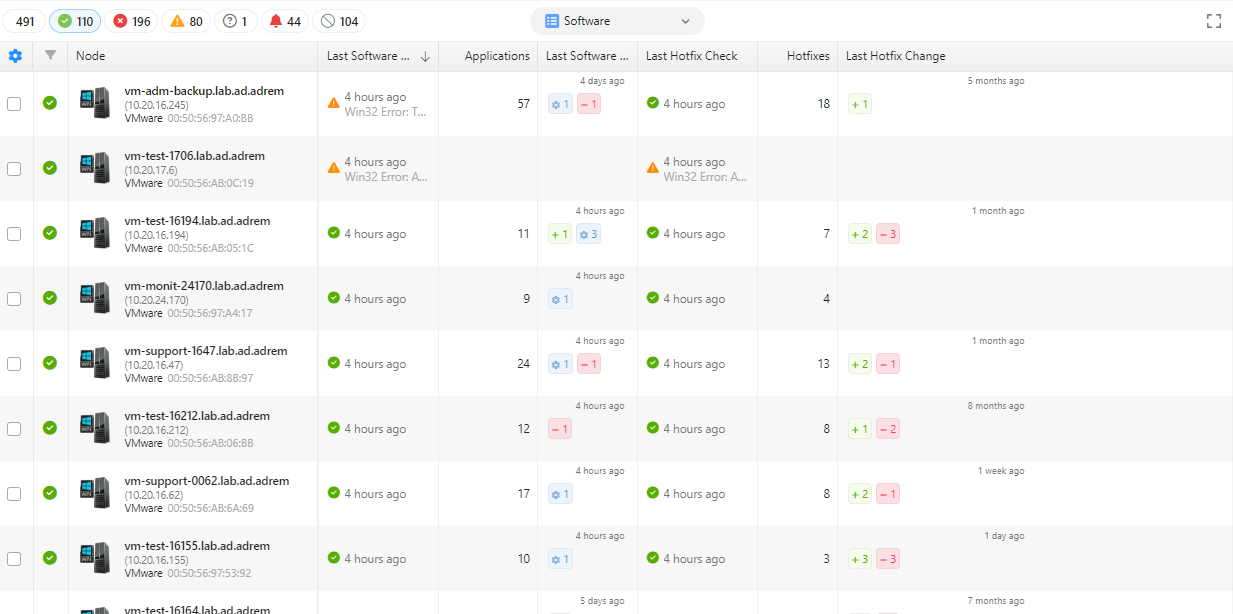Show all 491 nodes
Viewport: 1233px width, 614px height.
tap(25, 21)
